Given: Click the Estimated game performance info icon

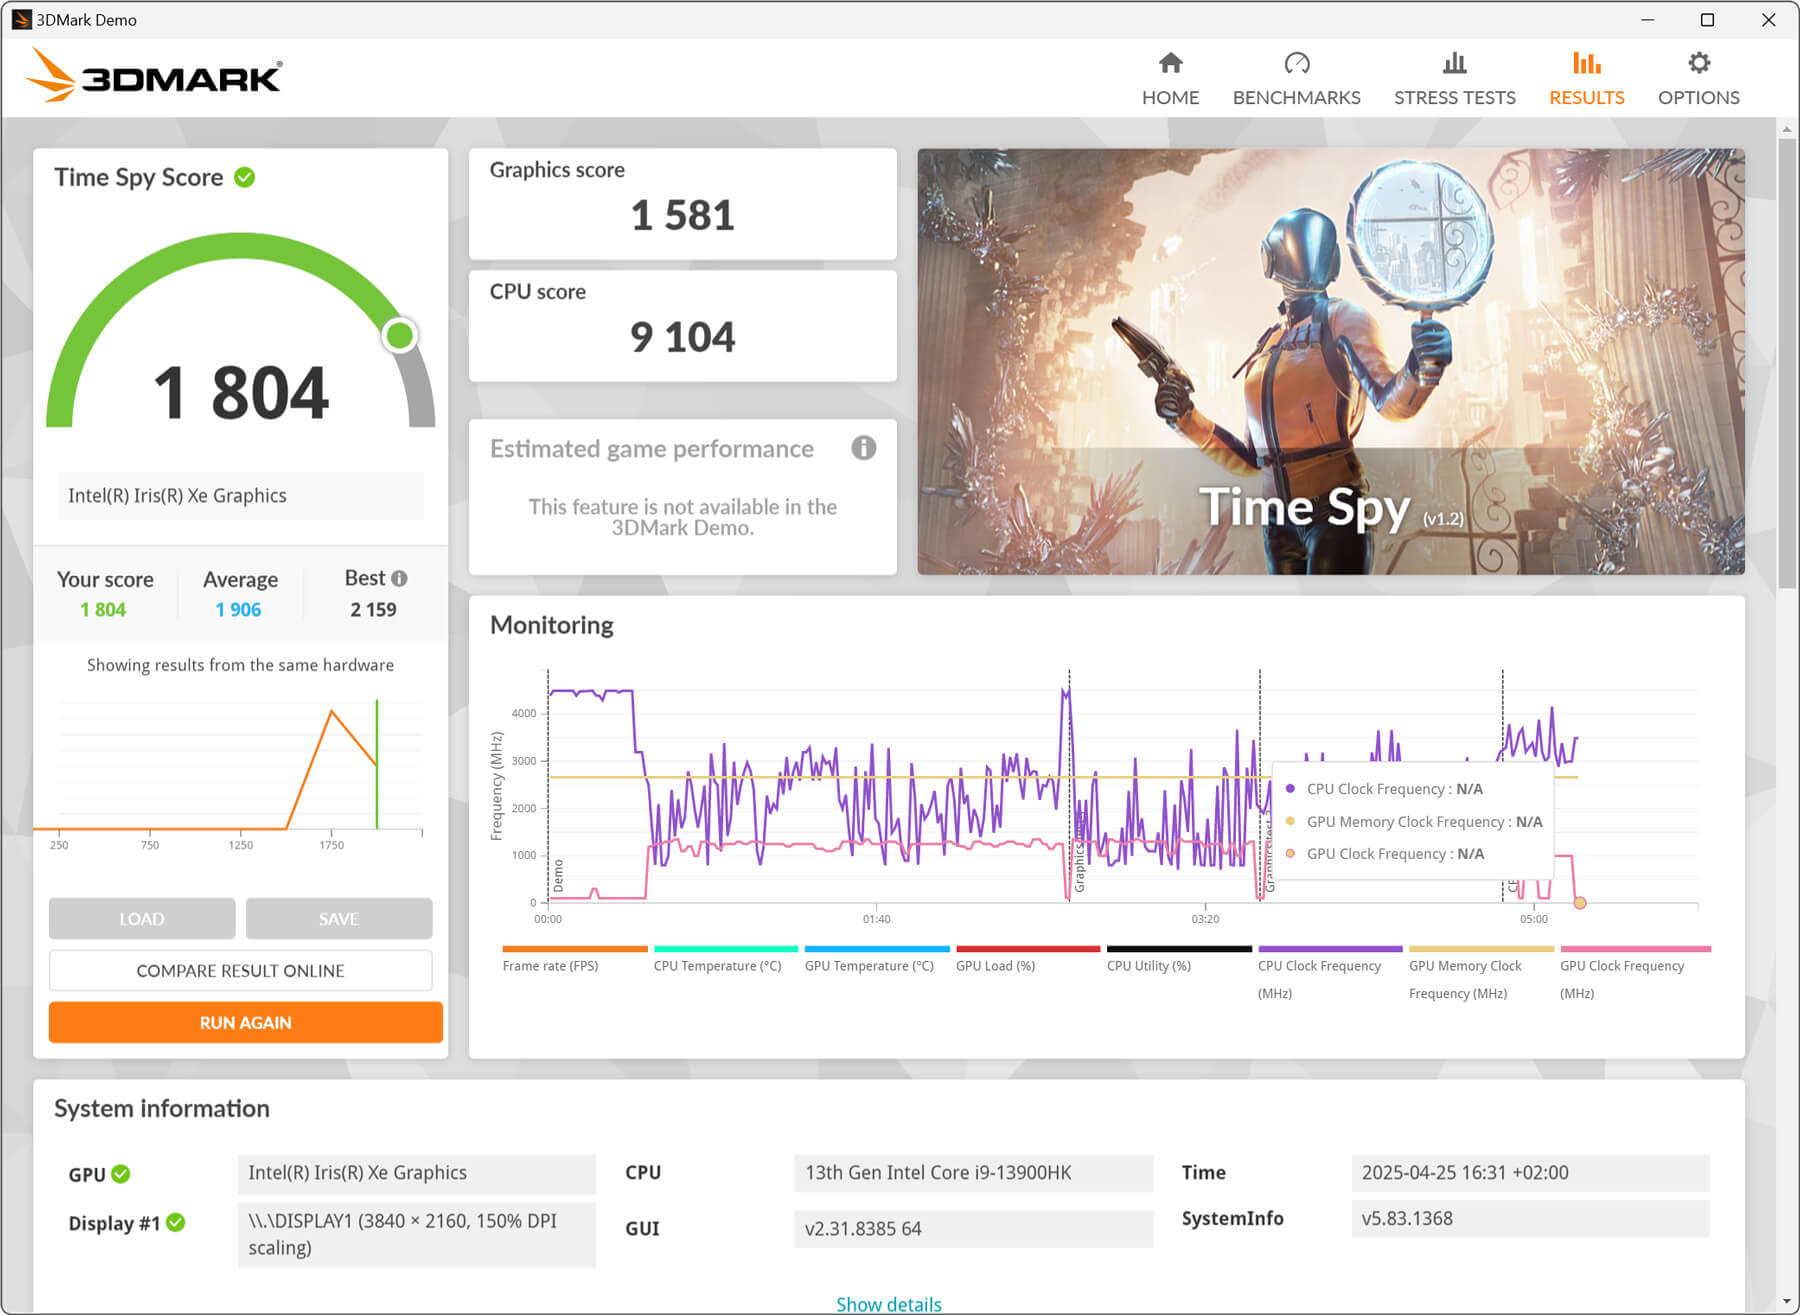Looking at the screenshot, I should point(863,448).
